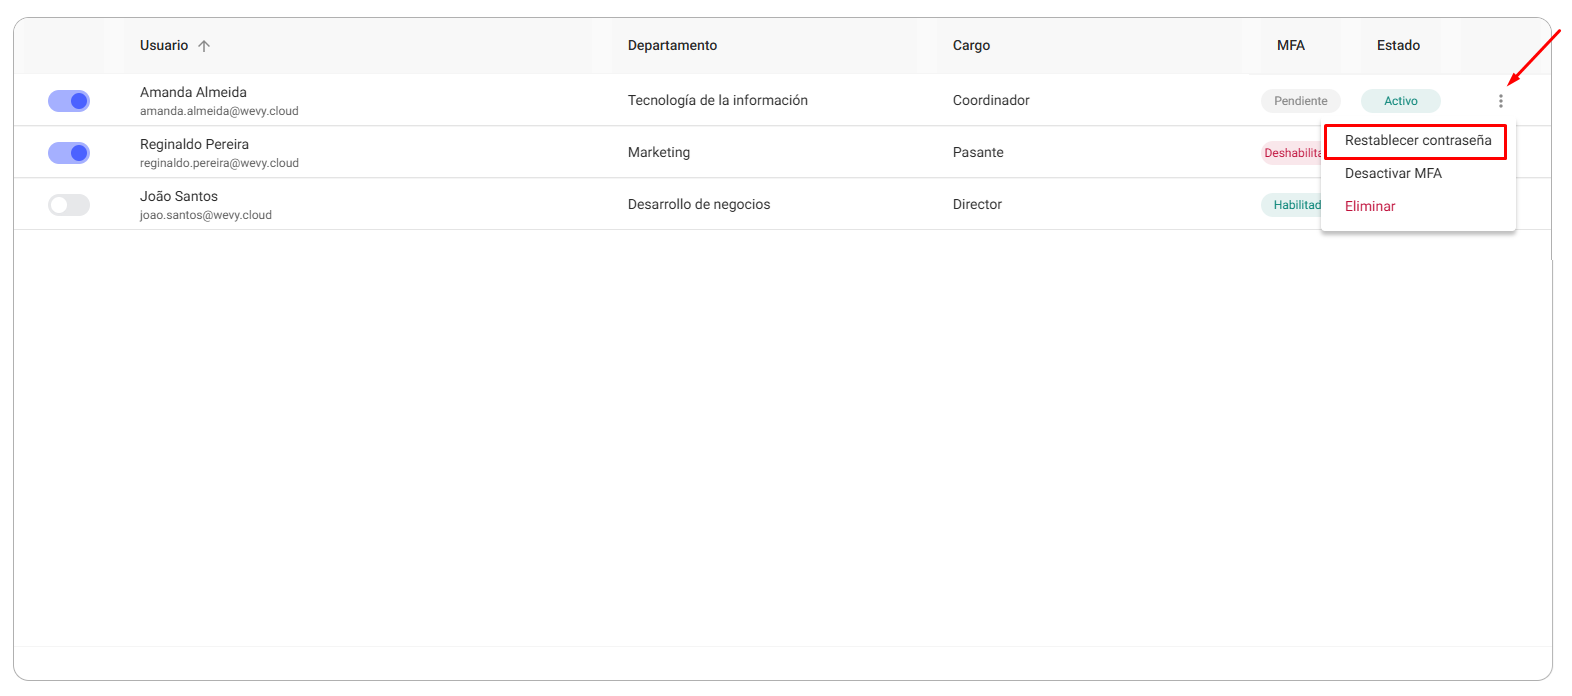This screenshot has height=696, width=1572.
Task: Click the Departamento column header
Action: click(672, 46)
